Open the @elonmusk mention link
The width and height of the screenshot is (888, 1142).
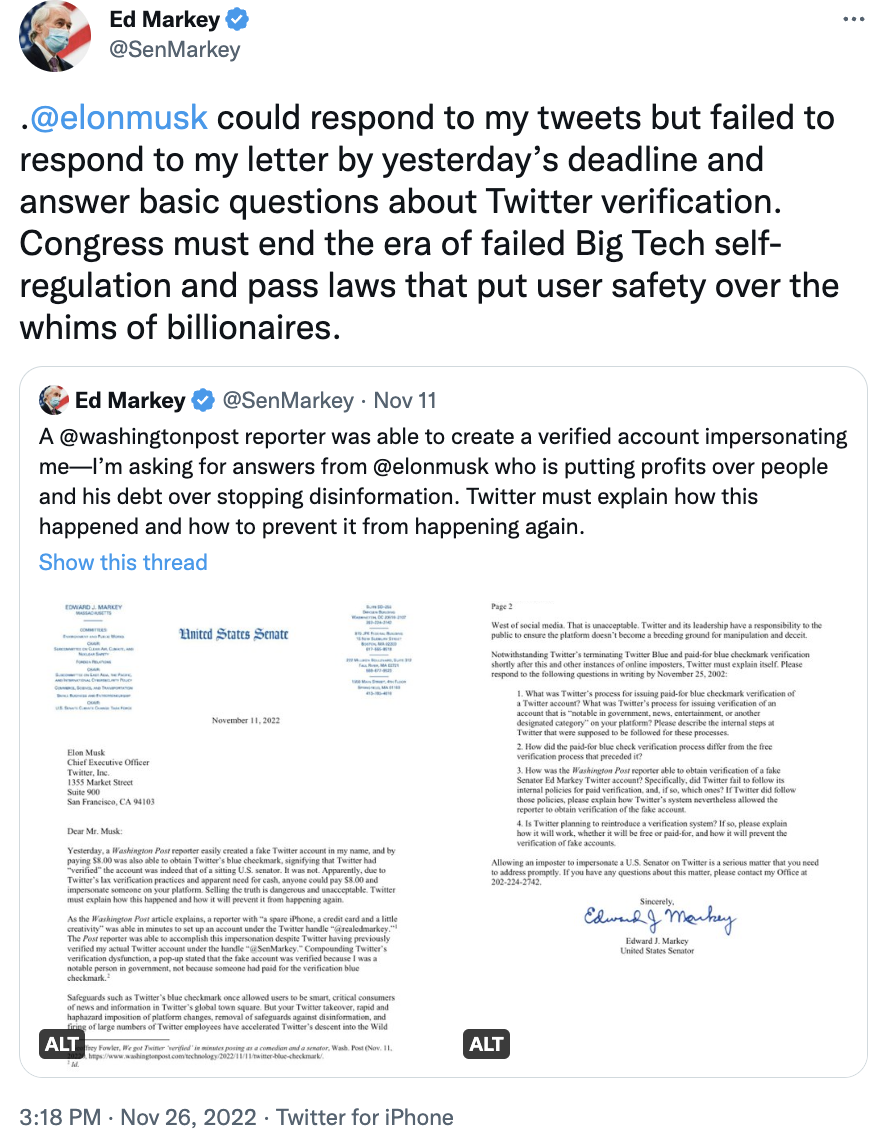pos(119,118)
